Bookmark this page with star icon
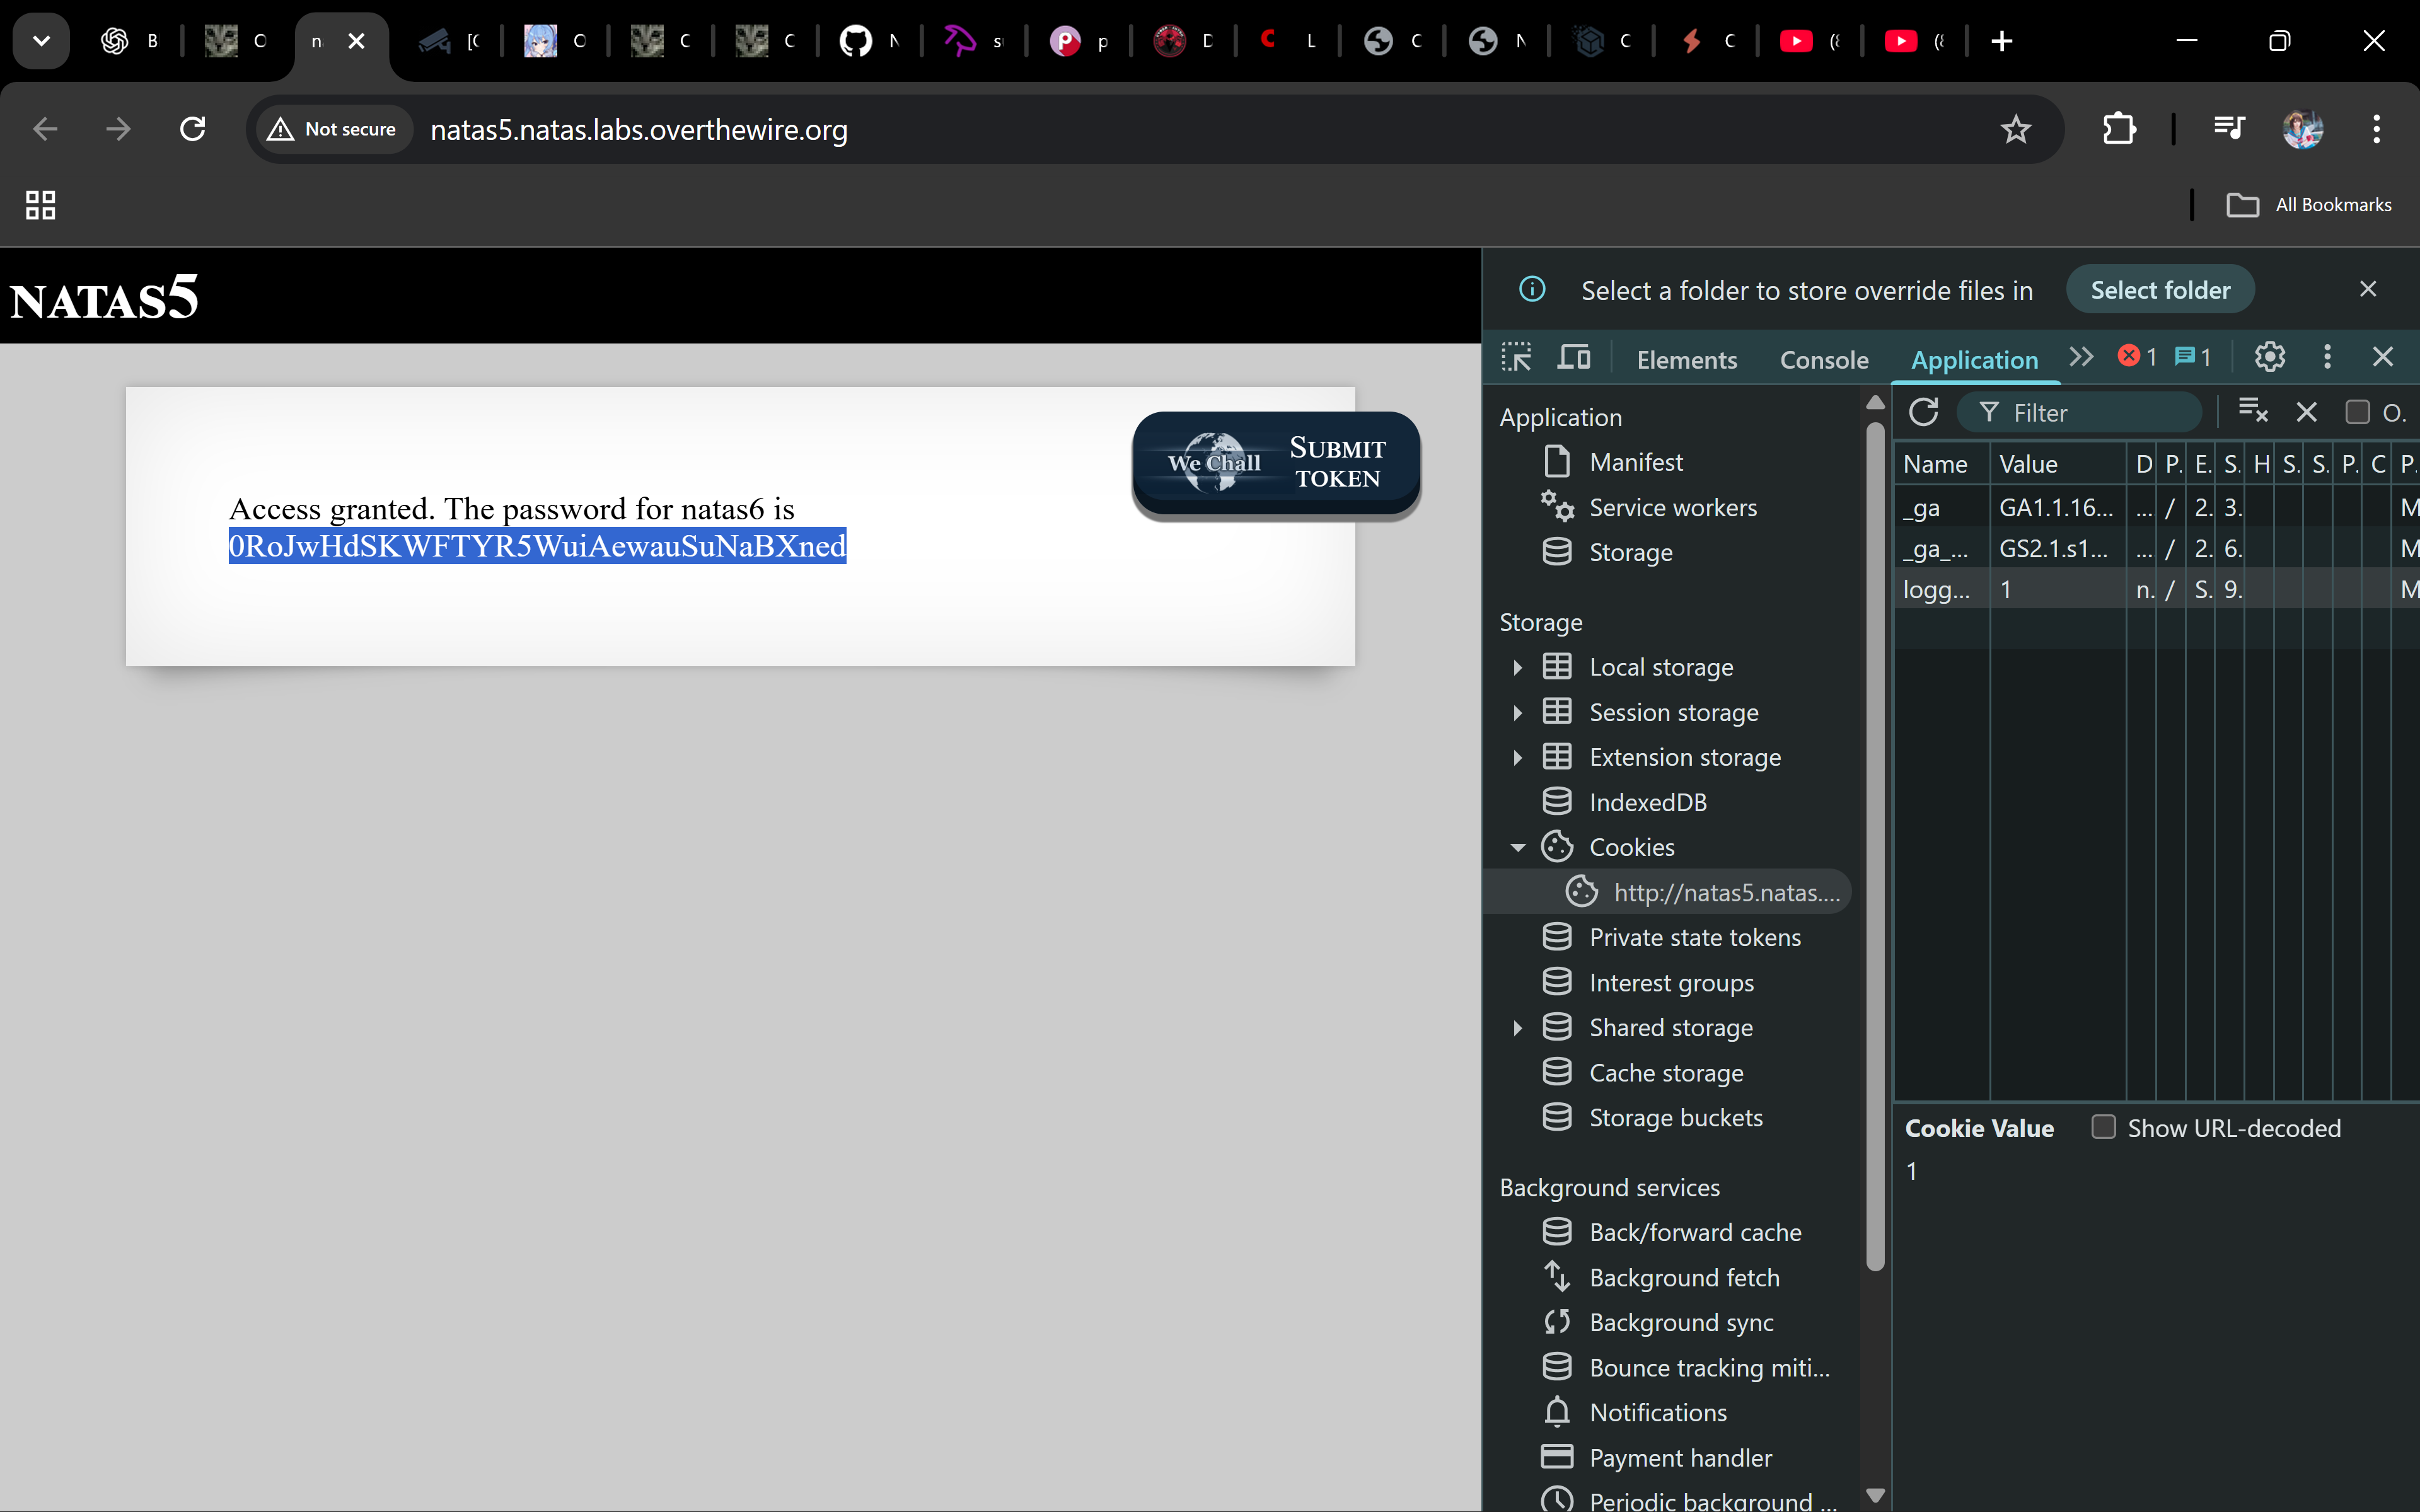 2015,129
